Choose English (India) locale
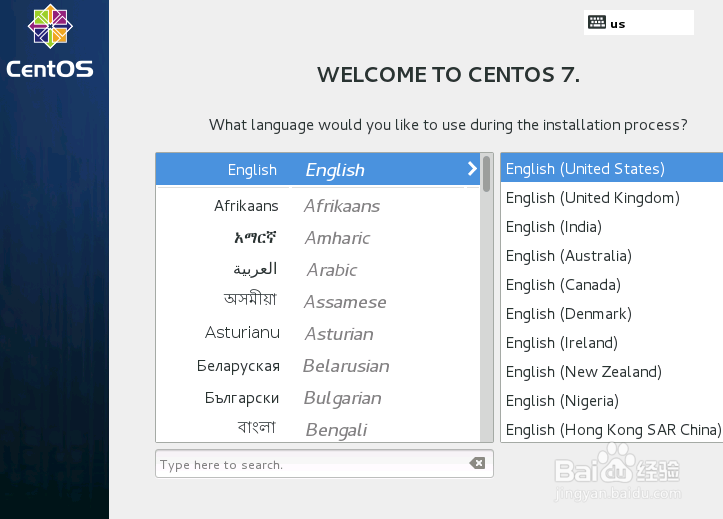Screen dimensions: 723x519 pos(612,227)
